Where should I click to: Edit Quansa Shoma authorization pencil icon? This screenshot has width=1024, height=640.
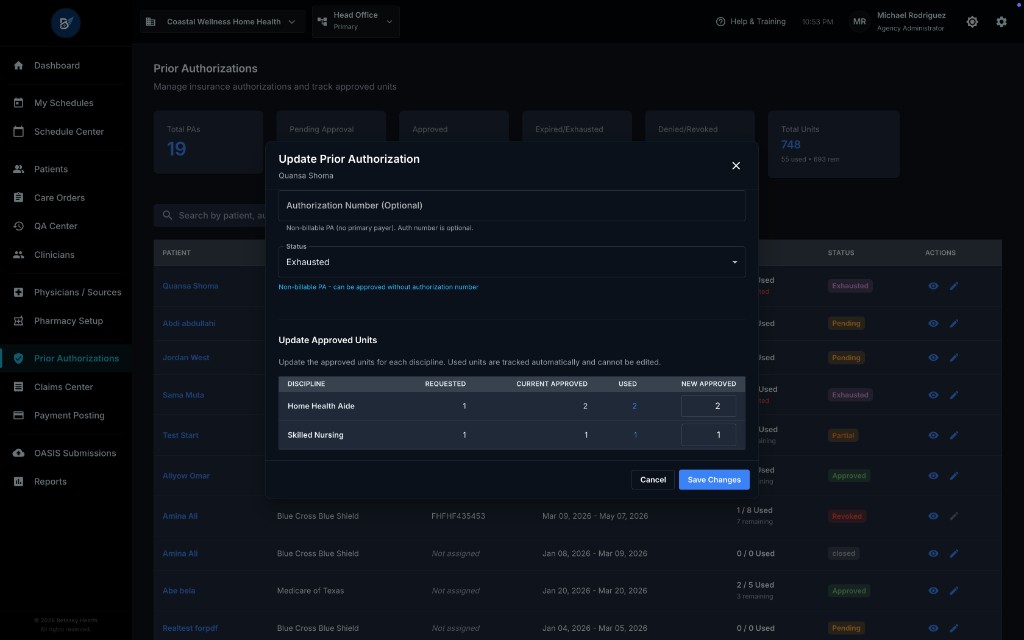[x=954, y=286]
